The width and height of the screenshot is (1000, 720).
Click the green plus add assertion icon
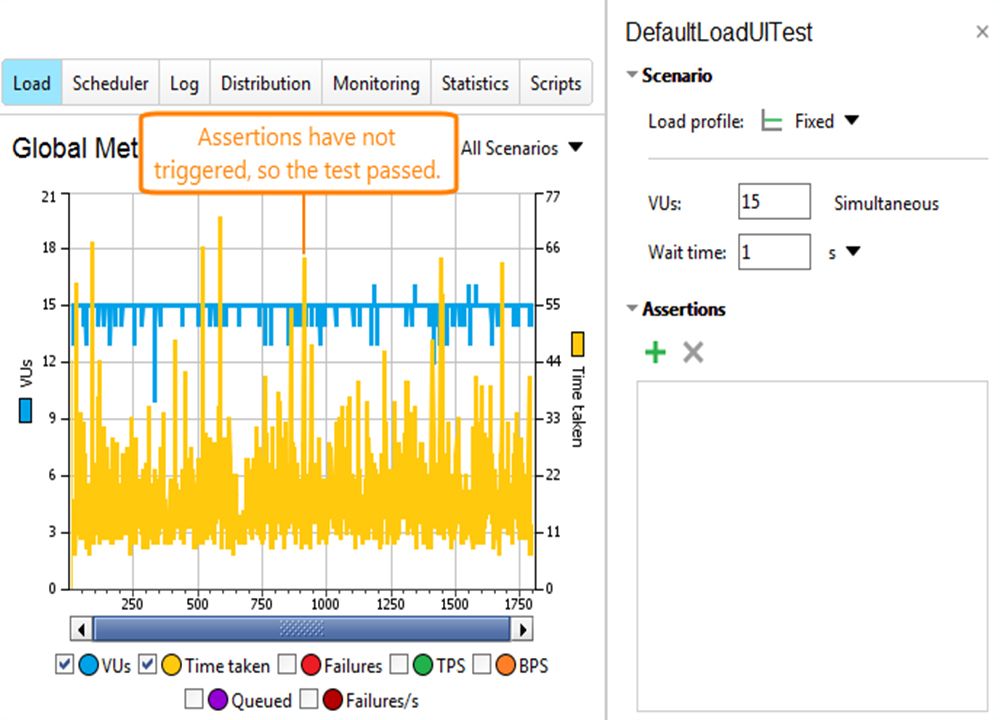tap(656, 352)
